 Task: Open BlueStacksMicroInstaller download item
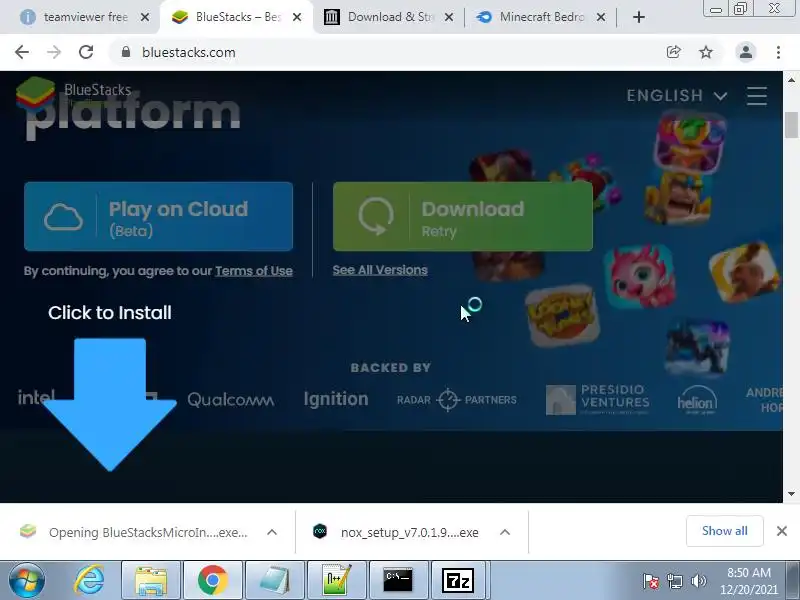pos(135,532)
